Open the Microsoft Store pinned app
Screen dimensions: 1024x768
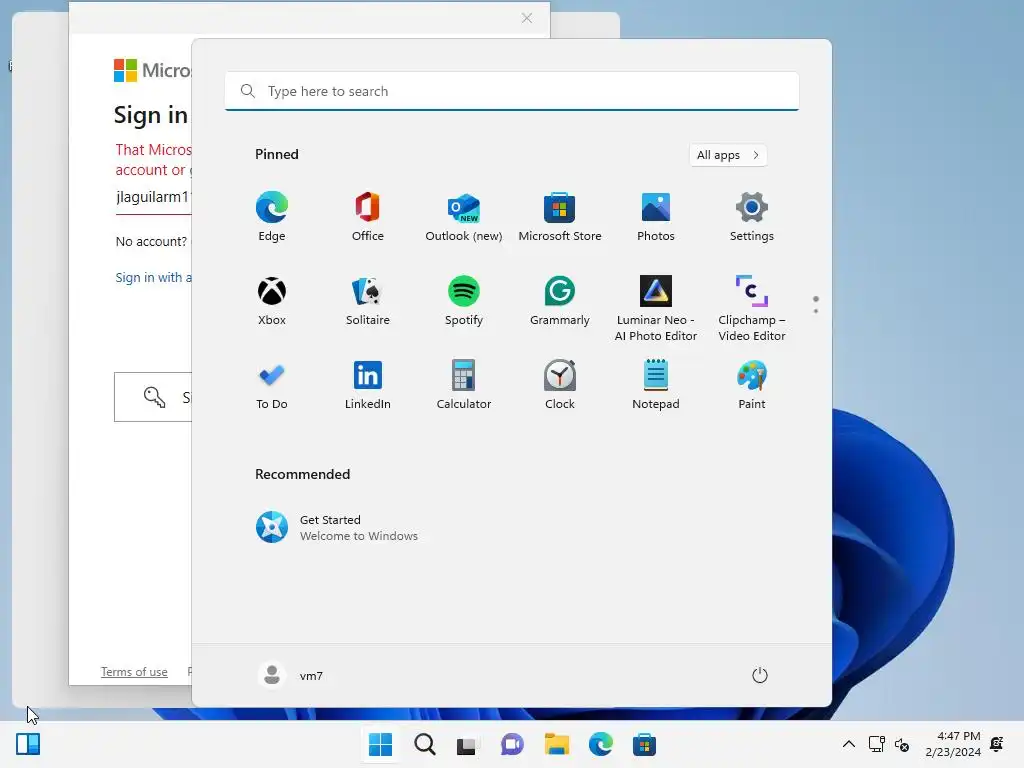coord(560,217)
